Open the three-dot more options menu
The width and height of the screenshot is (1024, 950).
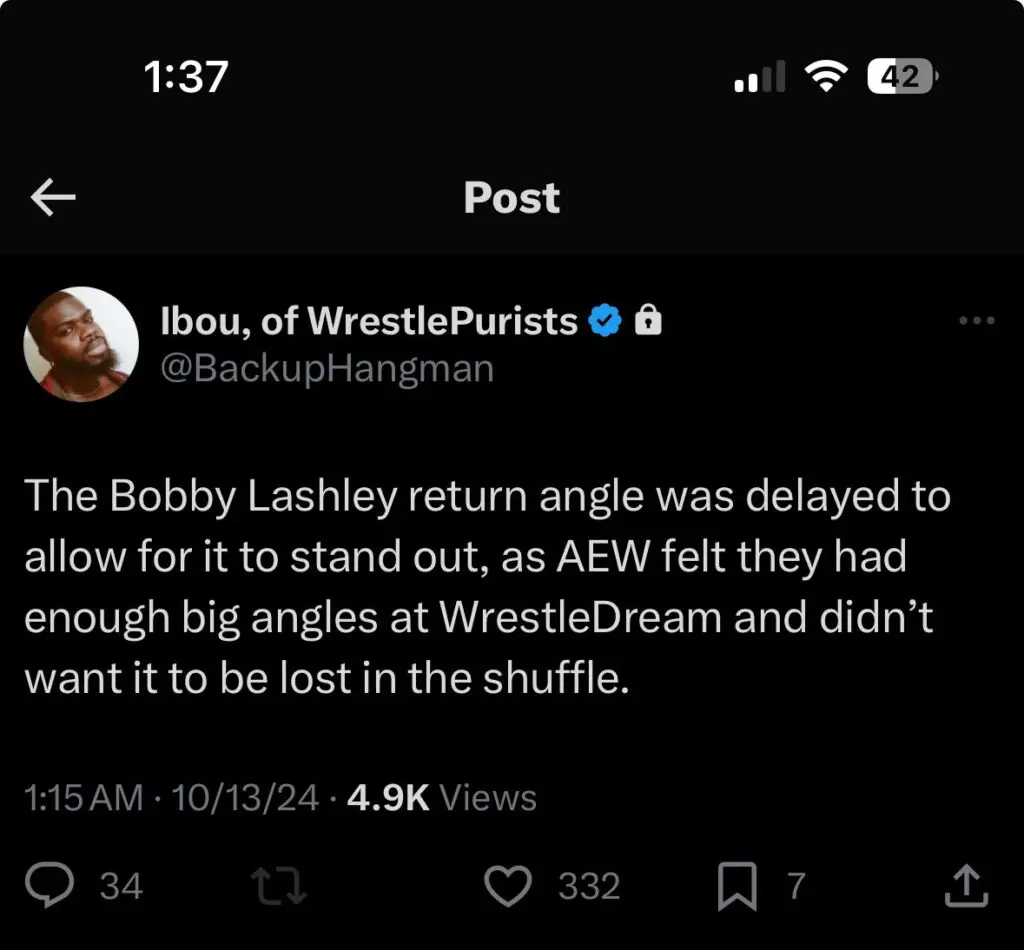coord(976,321)
